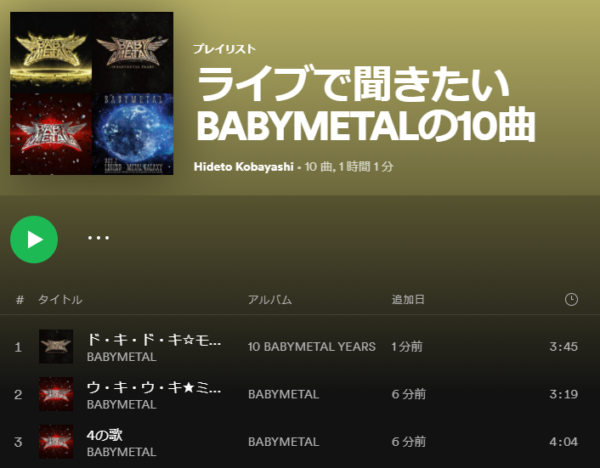Select track ド・キ・ド・キ☆モ... title
Screen dimensions: 600x468
click(x=154, y=339)
